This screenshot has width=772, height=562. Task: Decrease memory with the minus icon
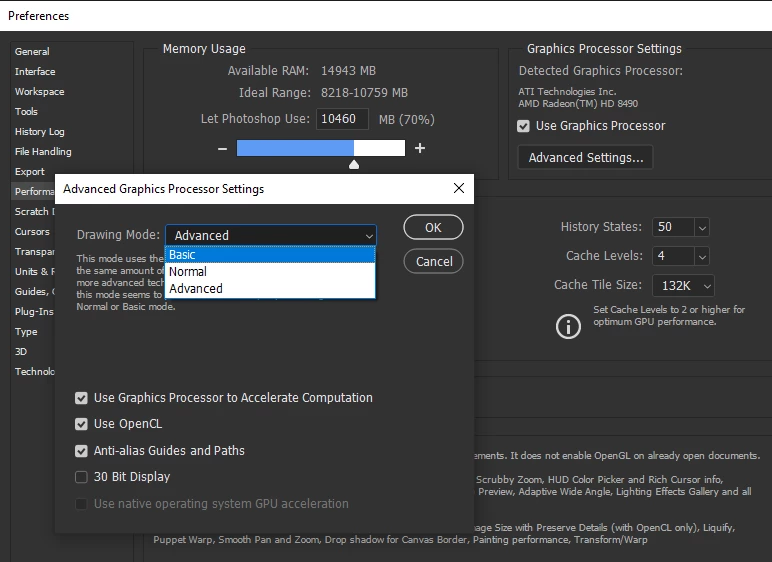223,148
